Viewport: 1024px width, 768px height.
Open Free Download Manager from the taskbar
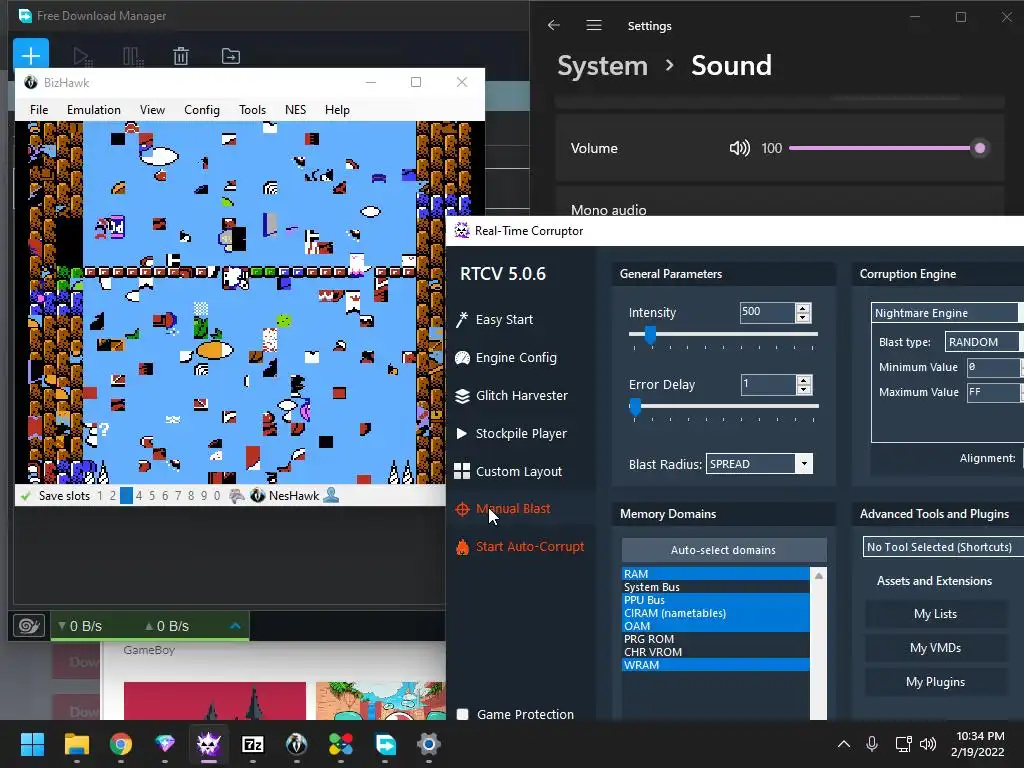[x=385, y=744]
